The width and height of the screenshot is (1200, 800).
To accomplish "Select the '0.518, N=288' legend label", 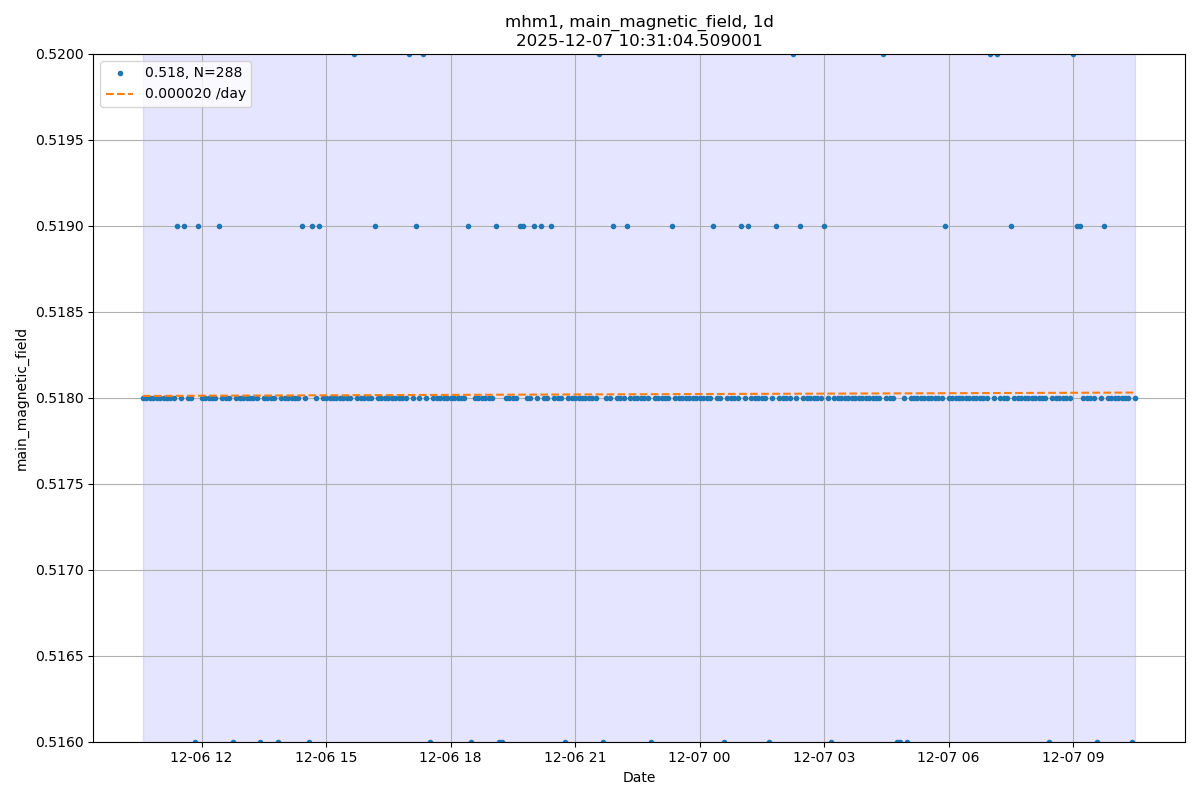I will [193, 73].
